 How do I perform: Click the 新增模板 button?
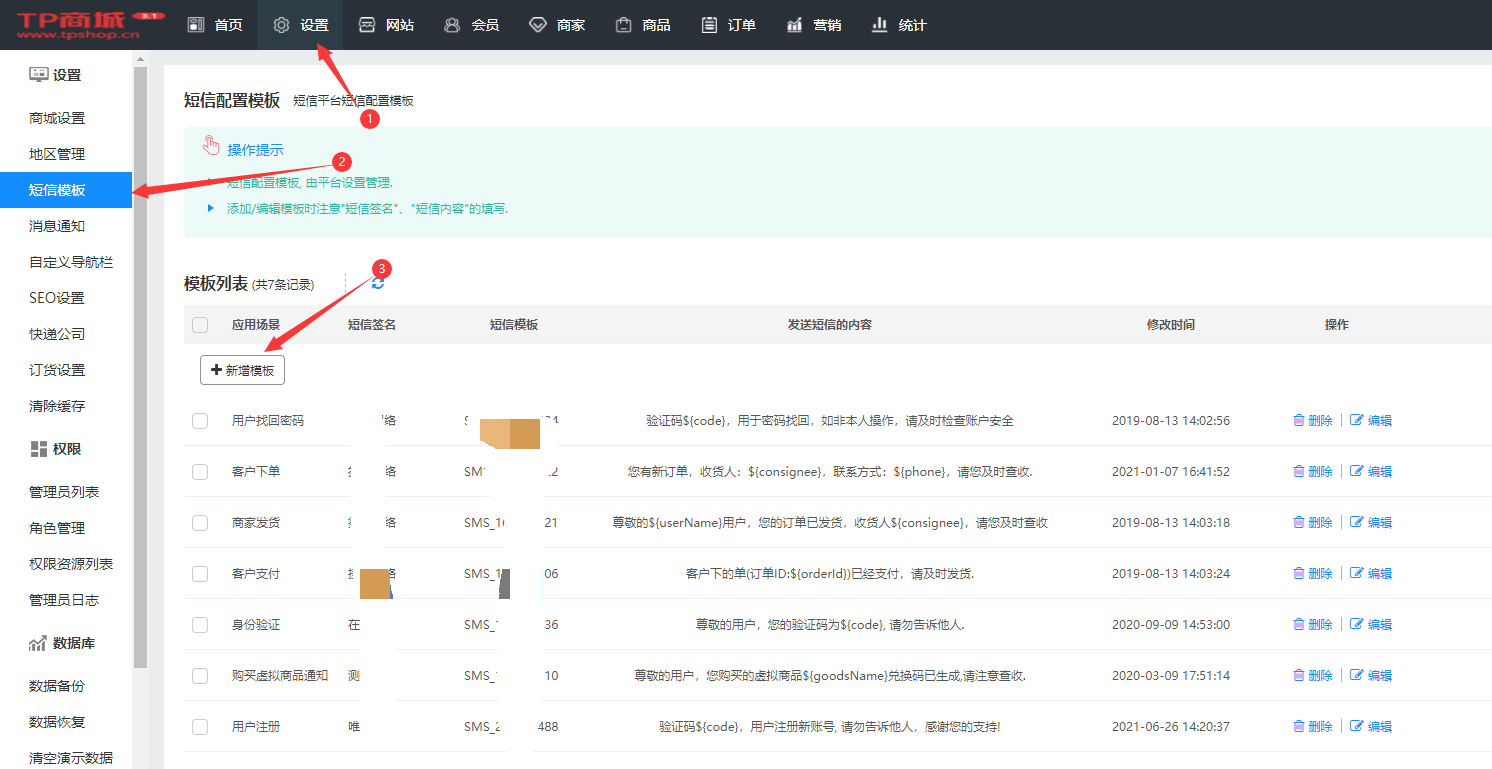click(242, 370)
